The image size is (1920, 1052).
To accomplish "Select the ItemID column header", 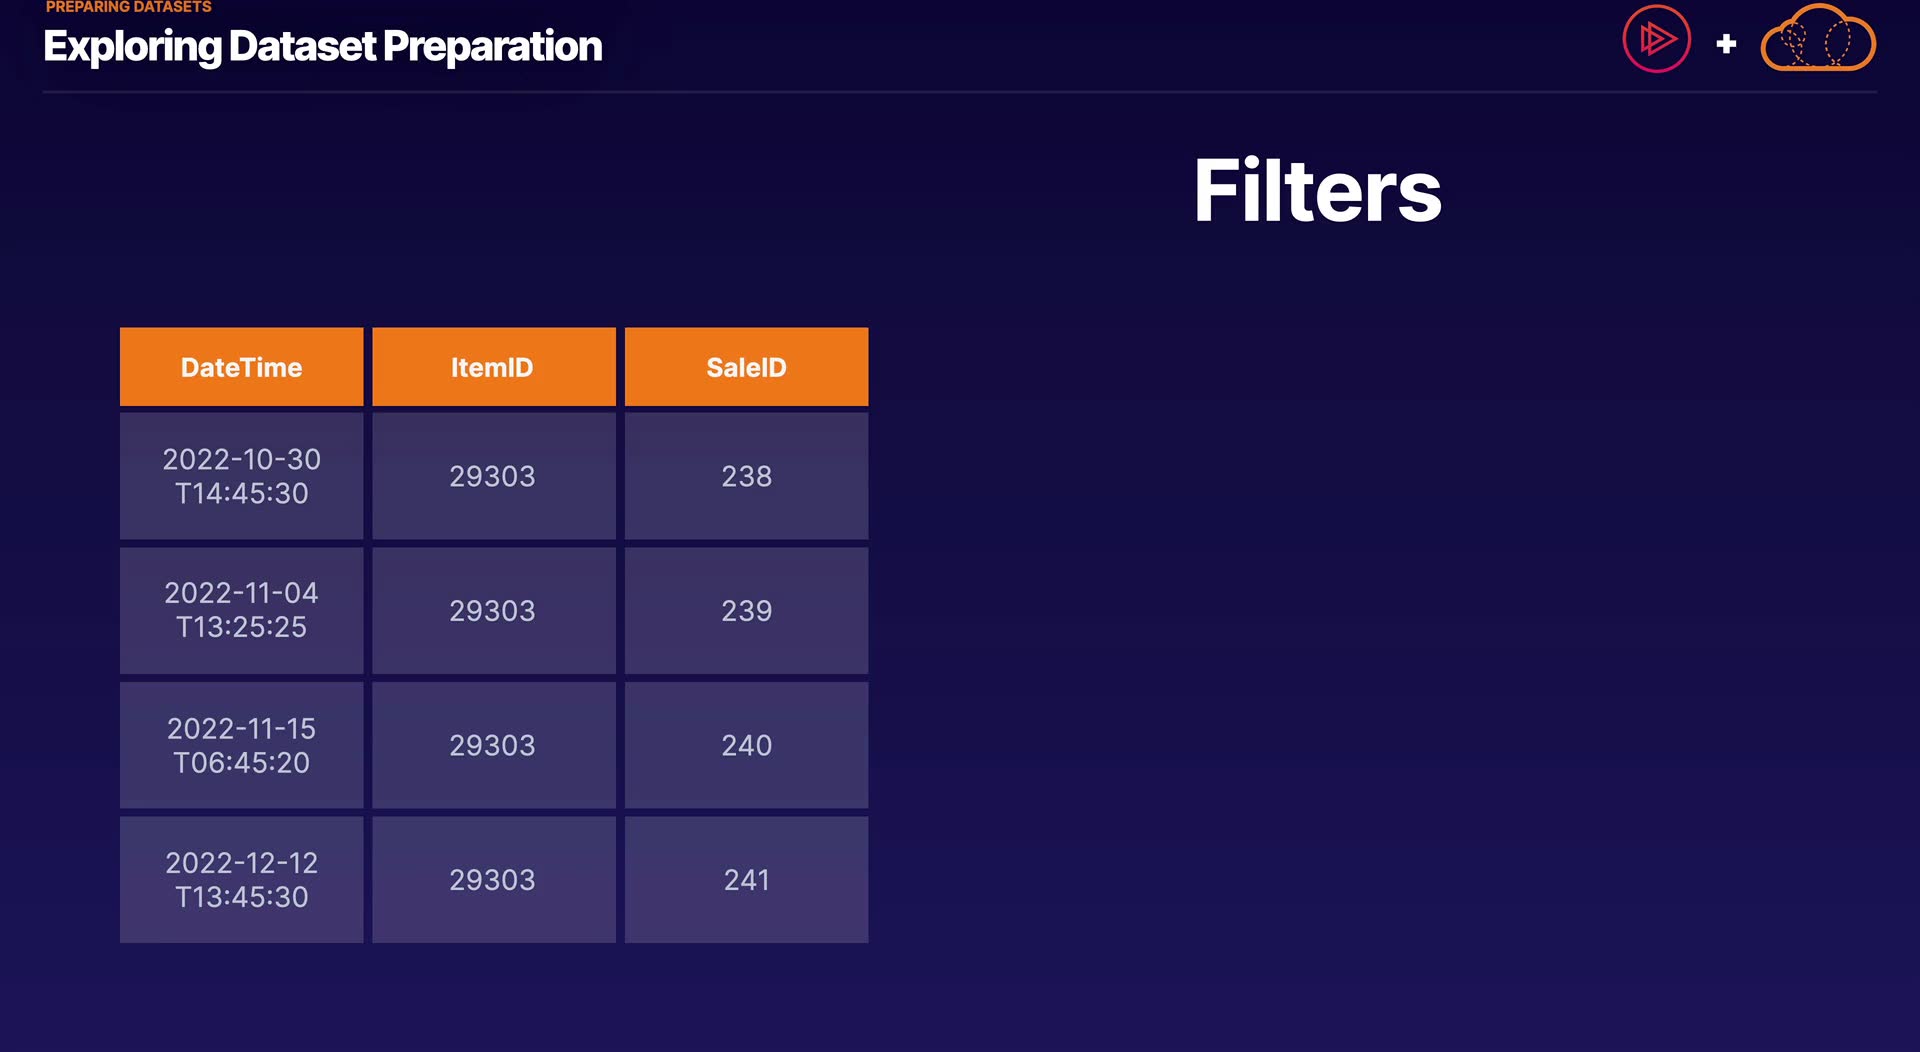I will coord(493,367).
